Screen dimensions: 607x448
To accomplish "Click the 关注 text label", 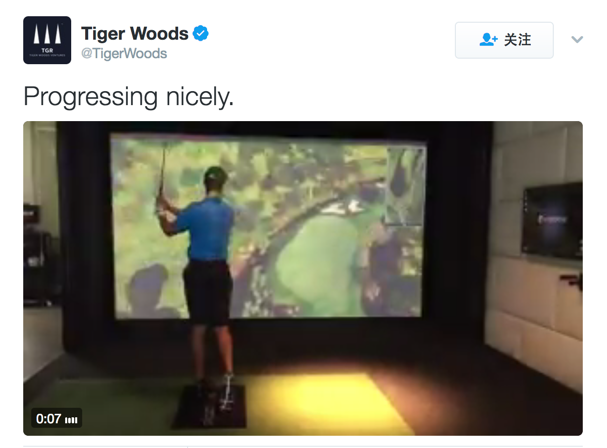I will point(518,40).
